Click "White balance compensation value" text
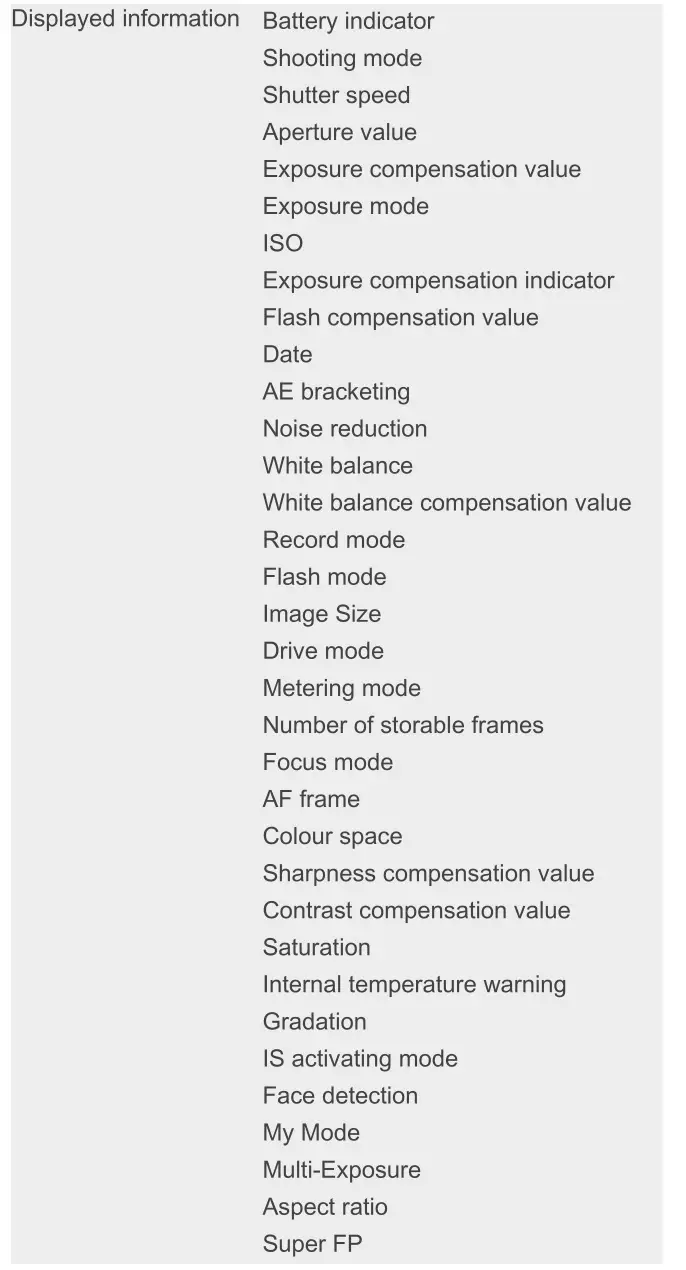The height and width of the screenshot is (1270, 686). [x=447, y=502]
